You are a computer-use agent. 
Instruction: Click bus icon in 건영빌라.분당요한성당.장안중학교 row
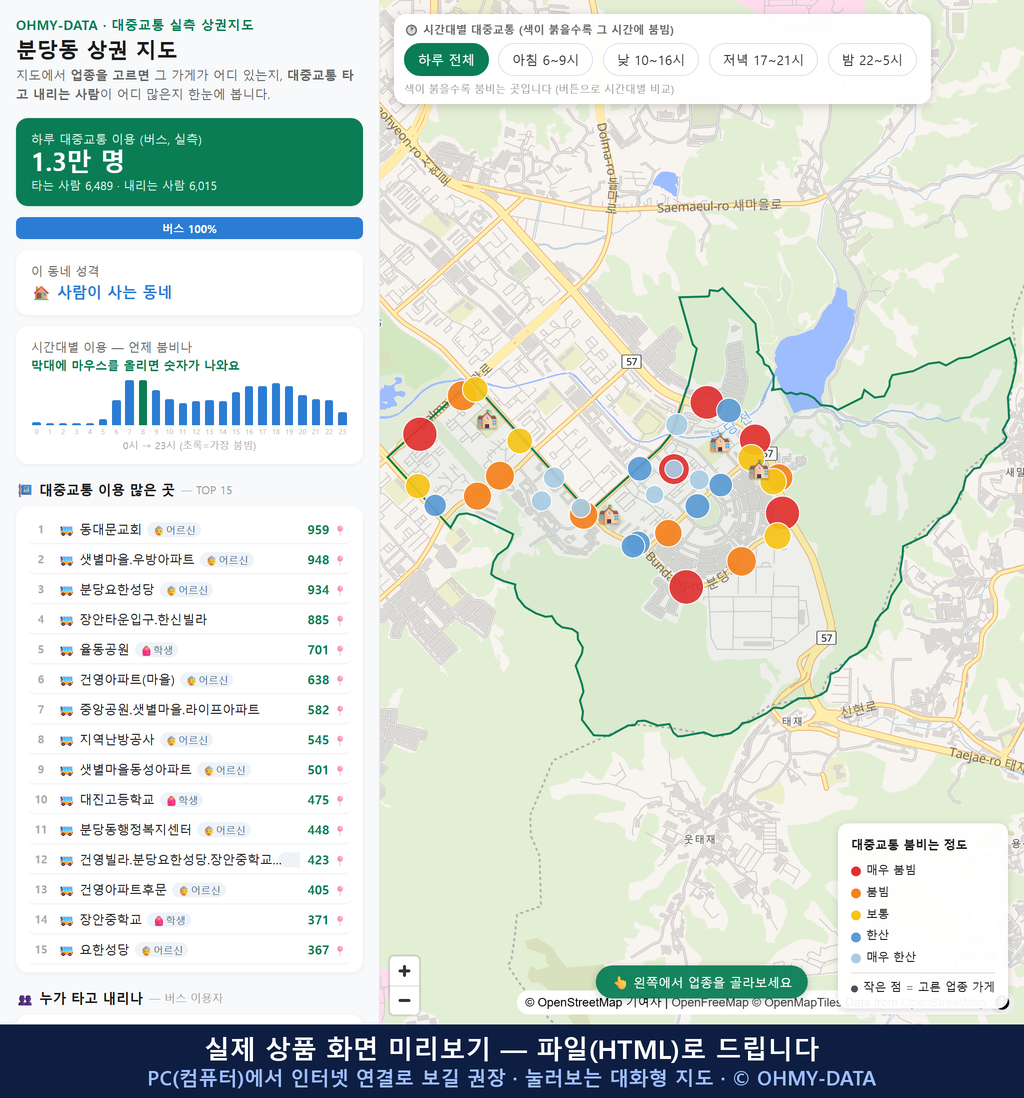(x=67, y=860)
